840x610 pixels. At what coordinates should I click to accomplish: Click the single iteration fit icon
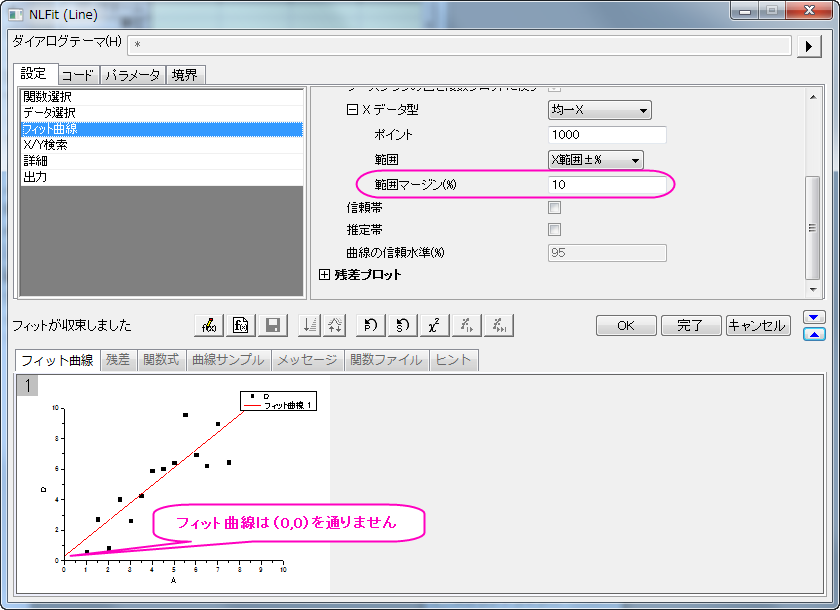click(x=467, y=325)
